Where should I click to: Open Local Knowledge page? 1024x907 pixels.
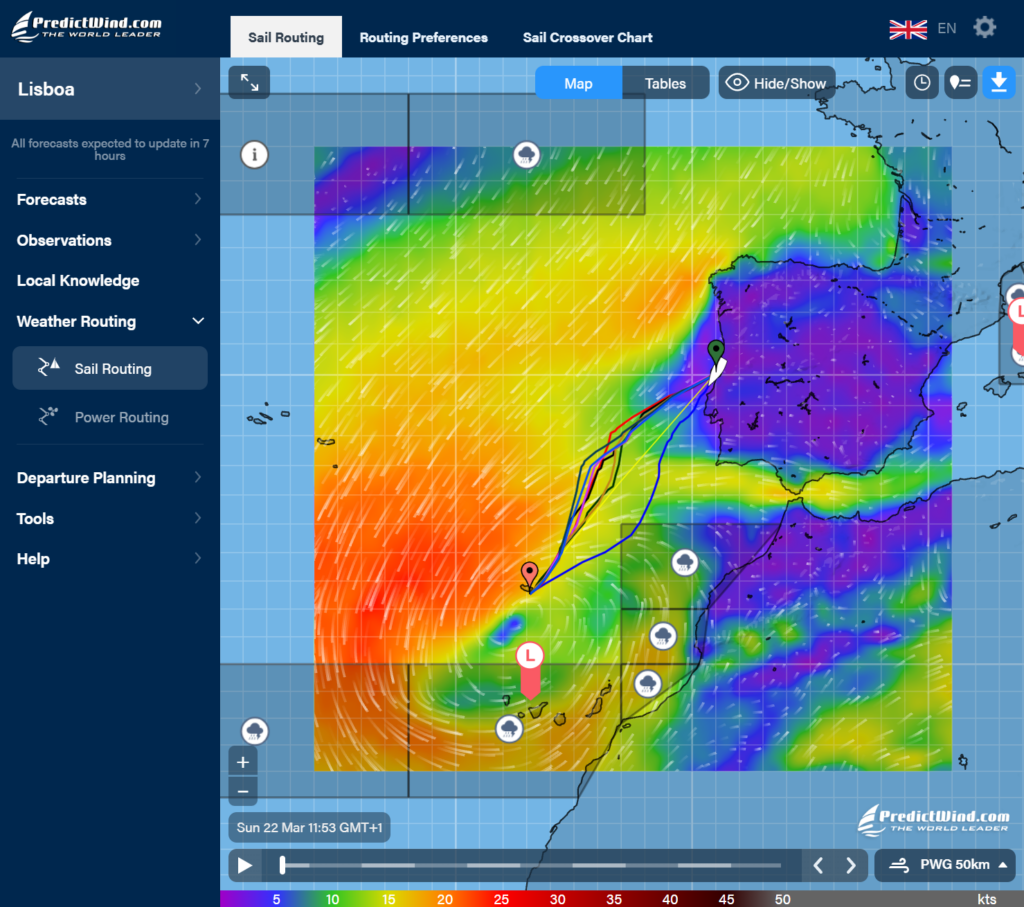(78, 281)
